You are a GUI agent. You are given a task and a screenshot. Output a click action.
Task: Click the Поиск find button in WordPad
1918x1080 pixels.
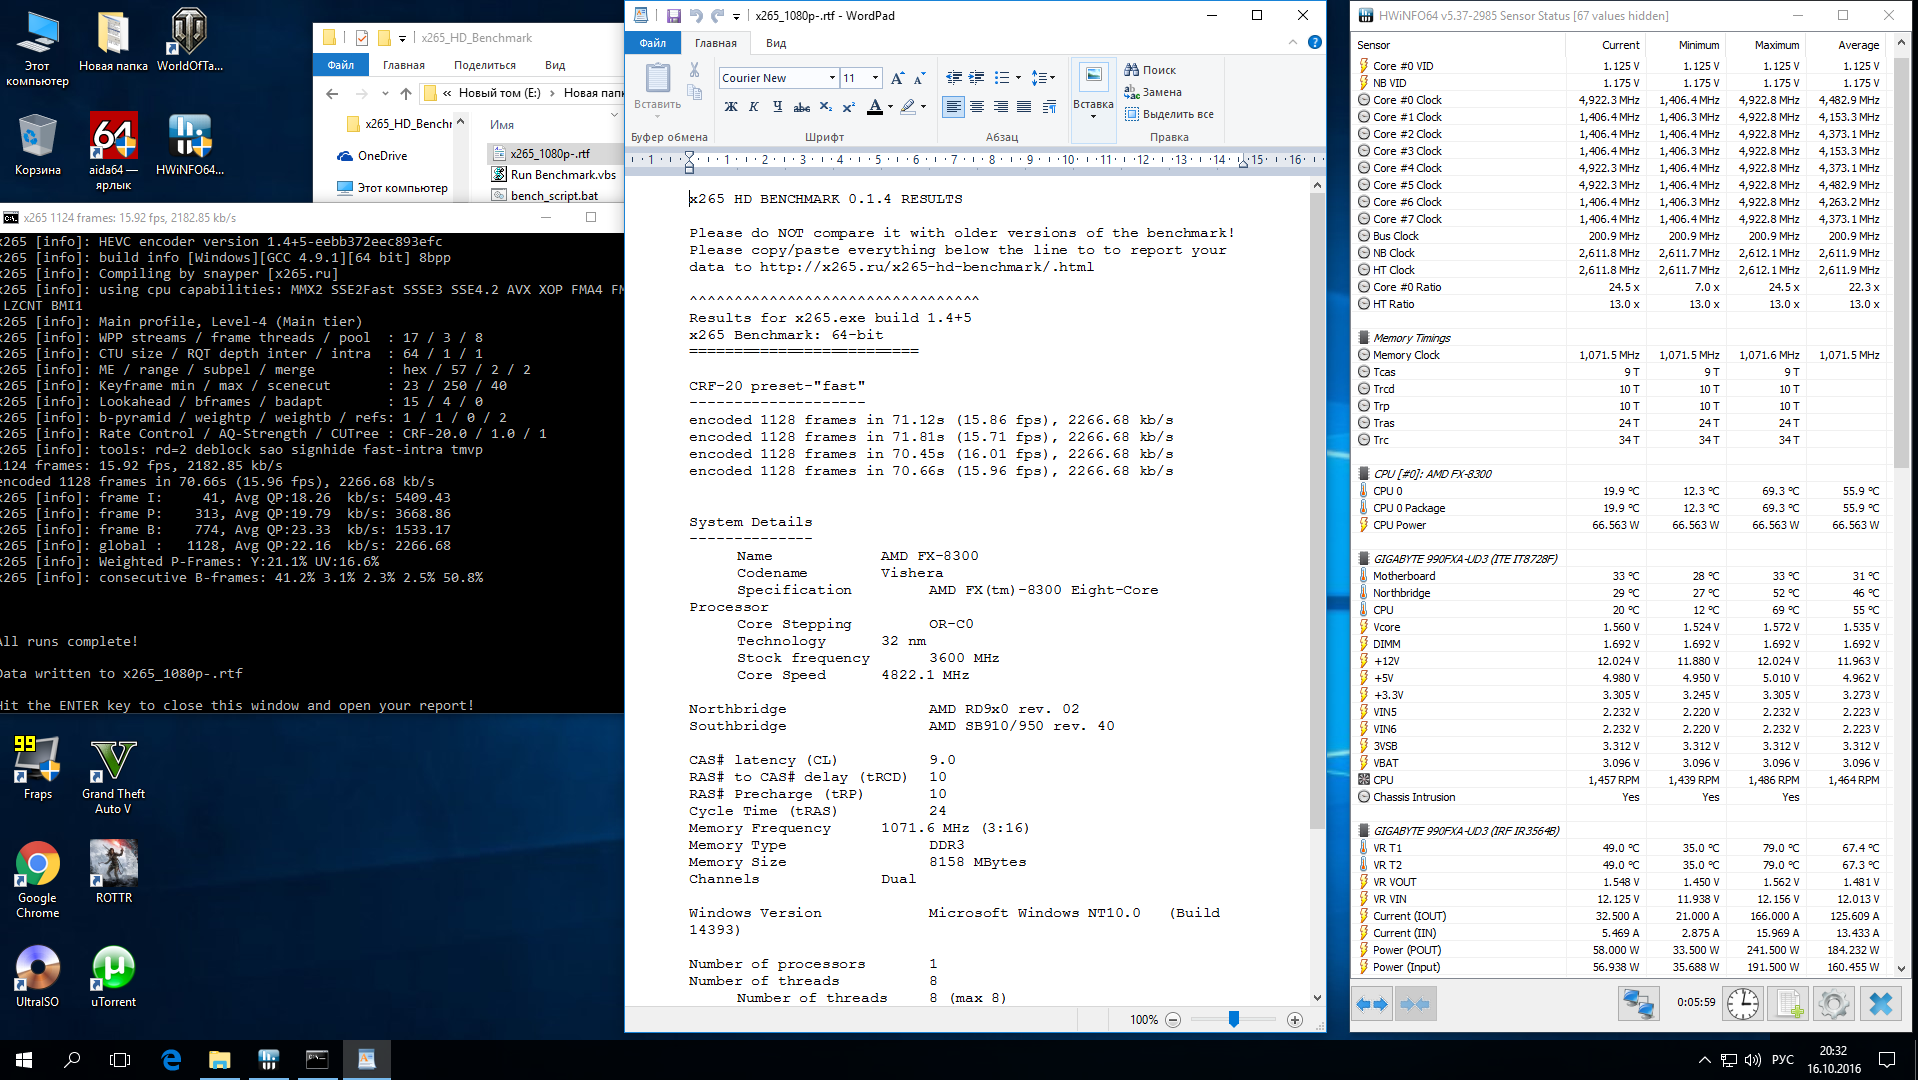pos(1150,70)
